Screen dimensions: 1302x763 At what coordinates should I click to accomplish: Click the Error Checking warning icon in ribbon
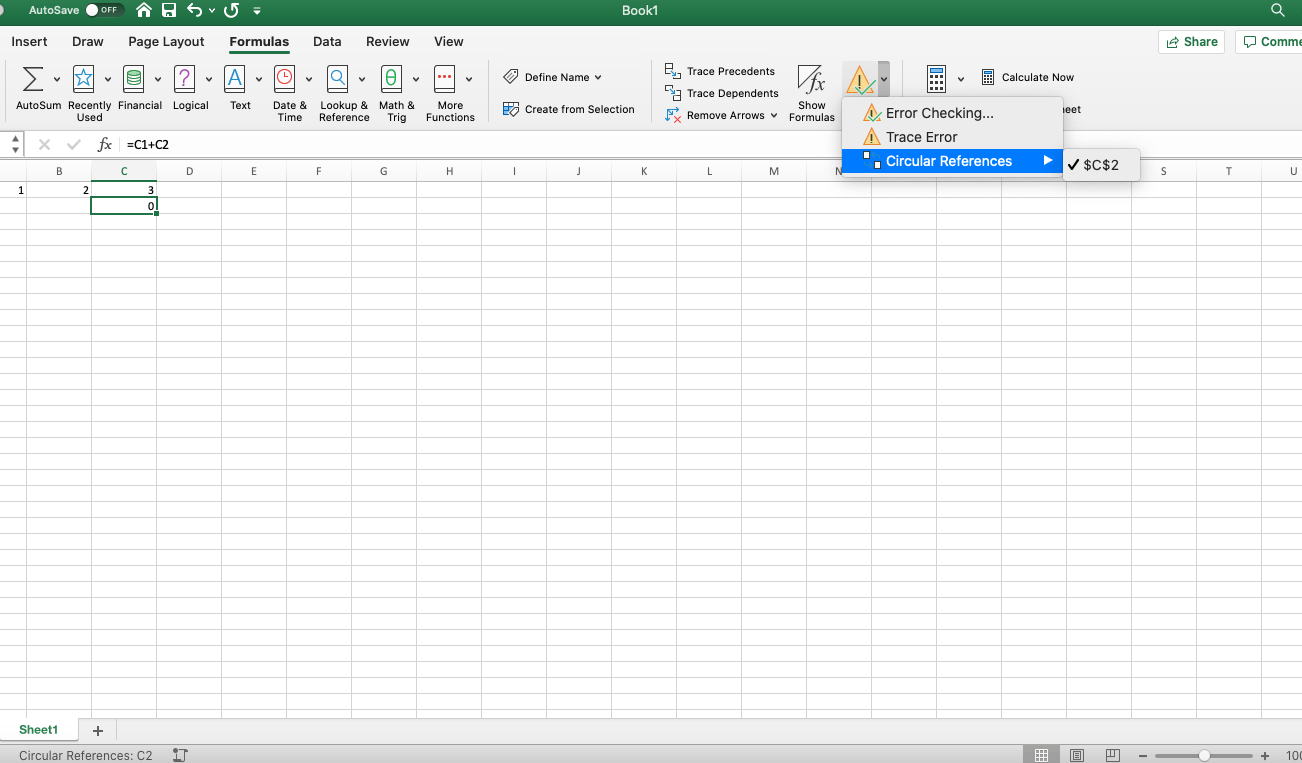click(859, 79)
